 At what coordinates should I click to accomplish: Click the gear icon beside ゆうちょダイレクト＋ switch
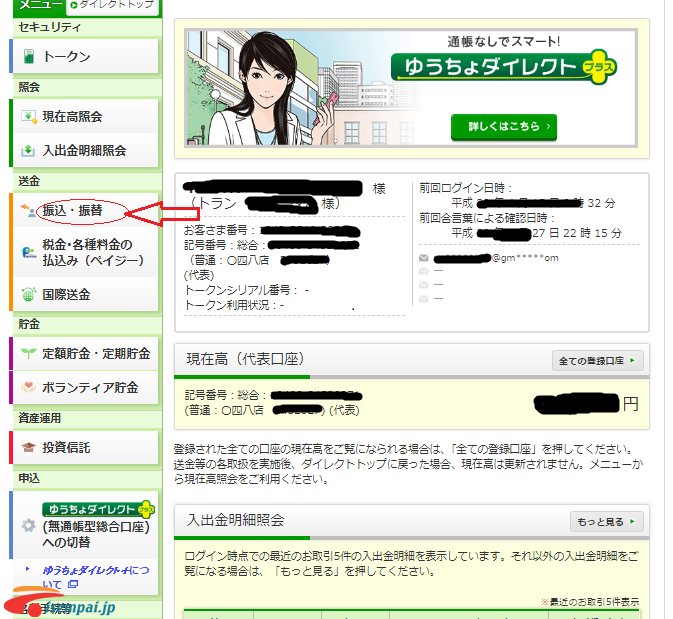point(28,525)
